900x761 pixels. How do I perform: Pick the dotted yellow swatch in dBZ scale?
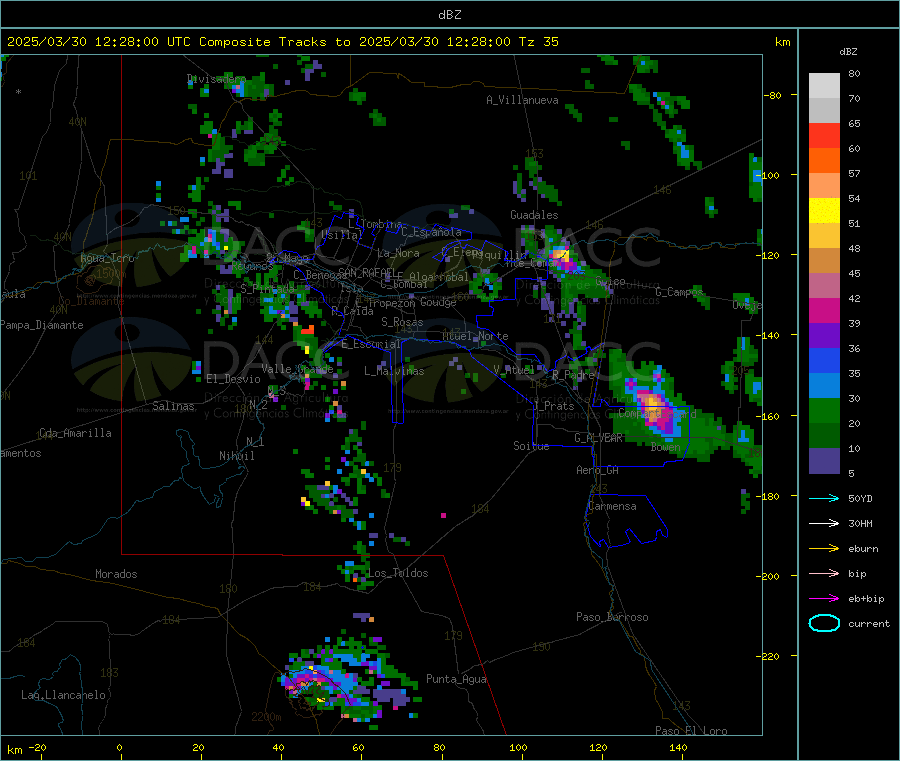[x=824, y=211]
